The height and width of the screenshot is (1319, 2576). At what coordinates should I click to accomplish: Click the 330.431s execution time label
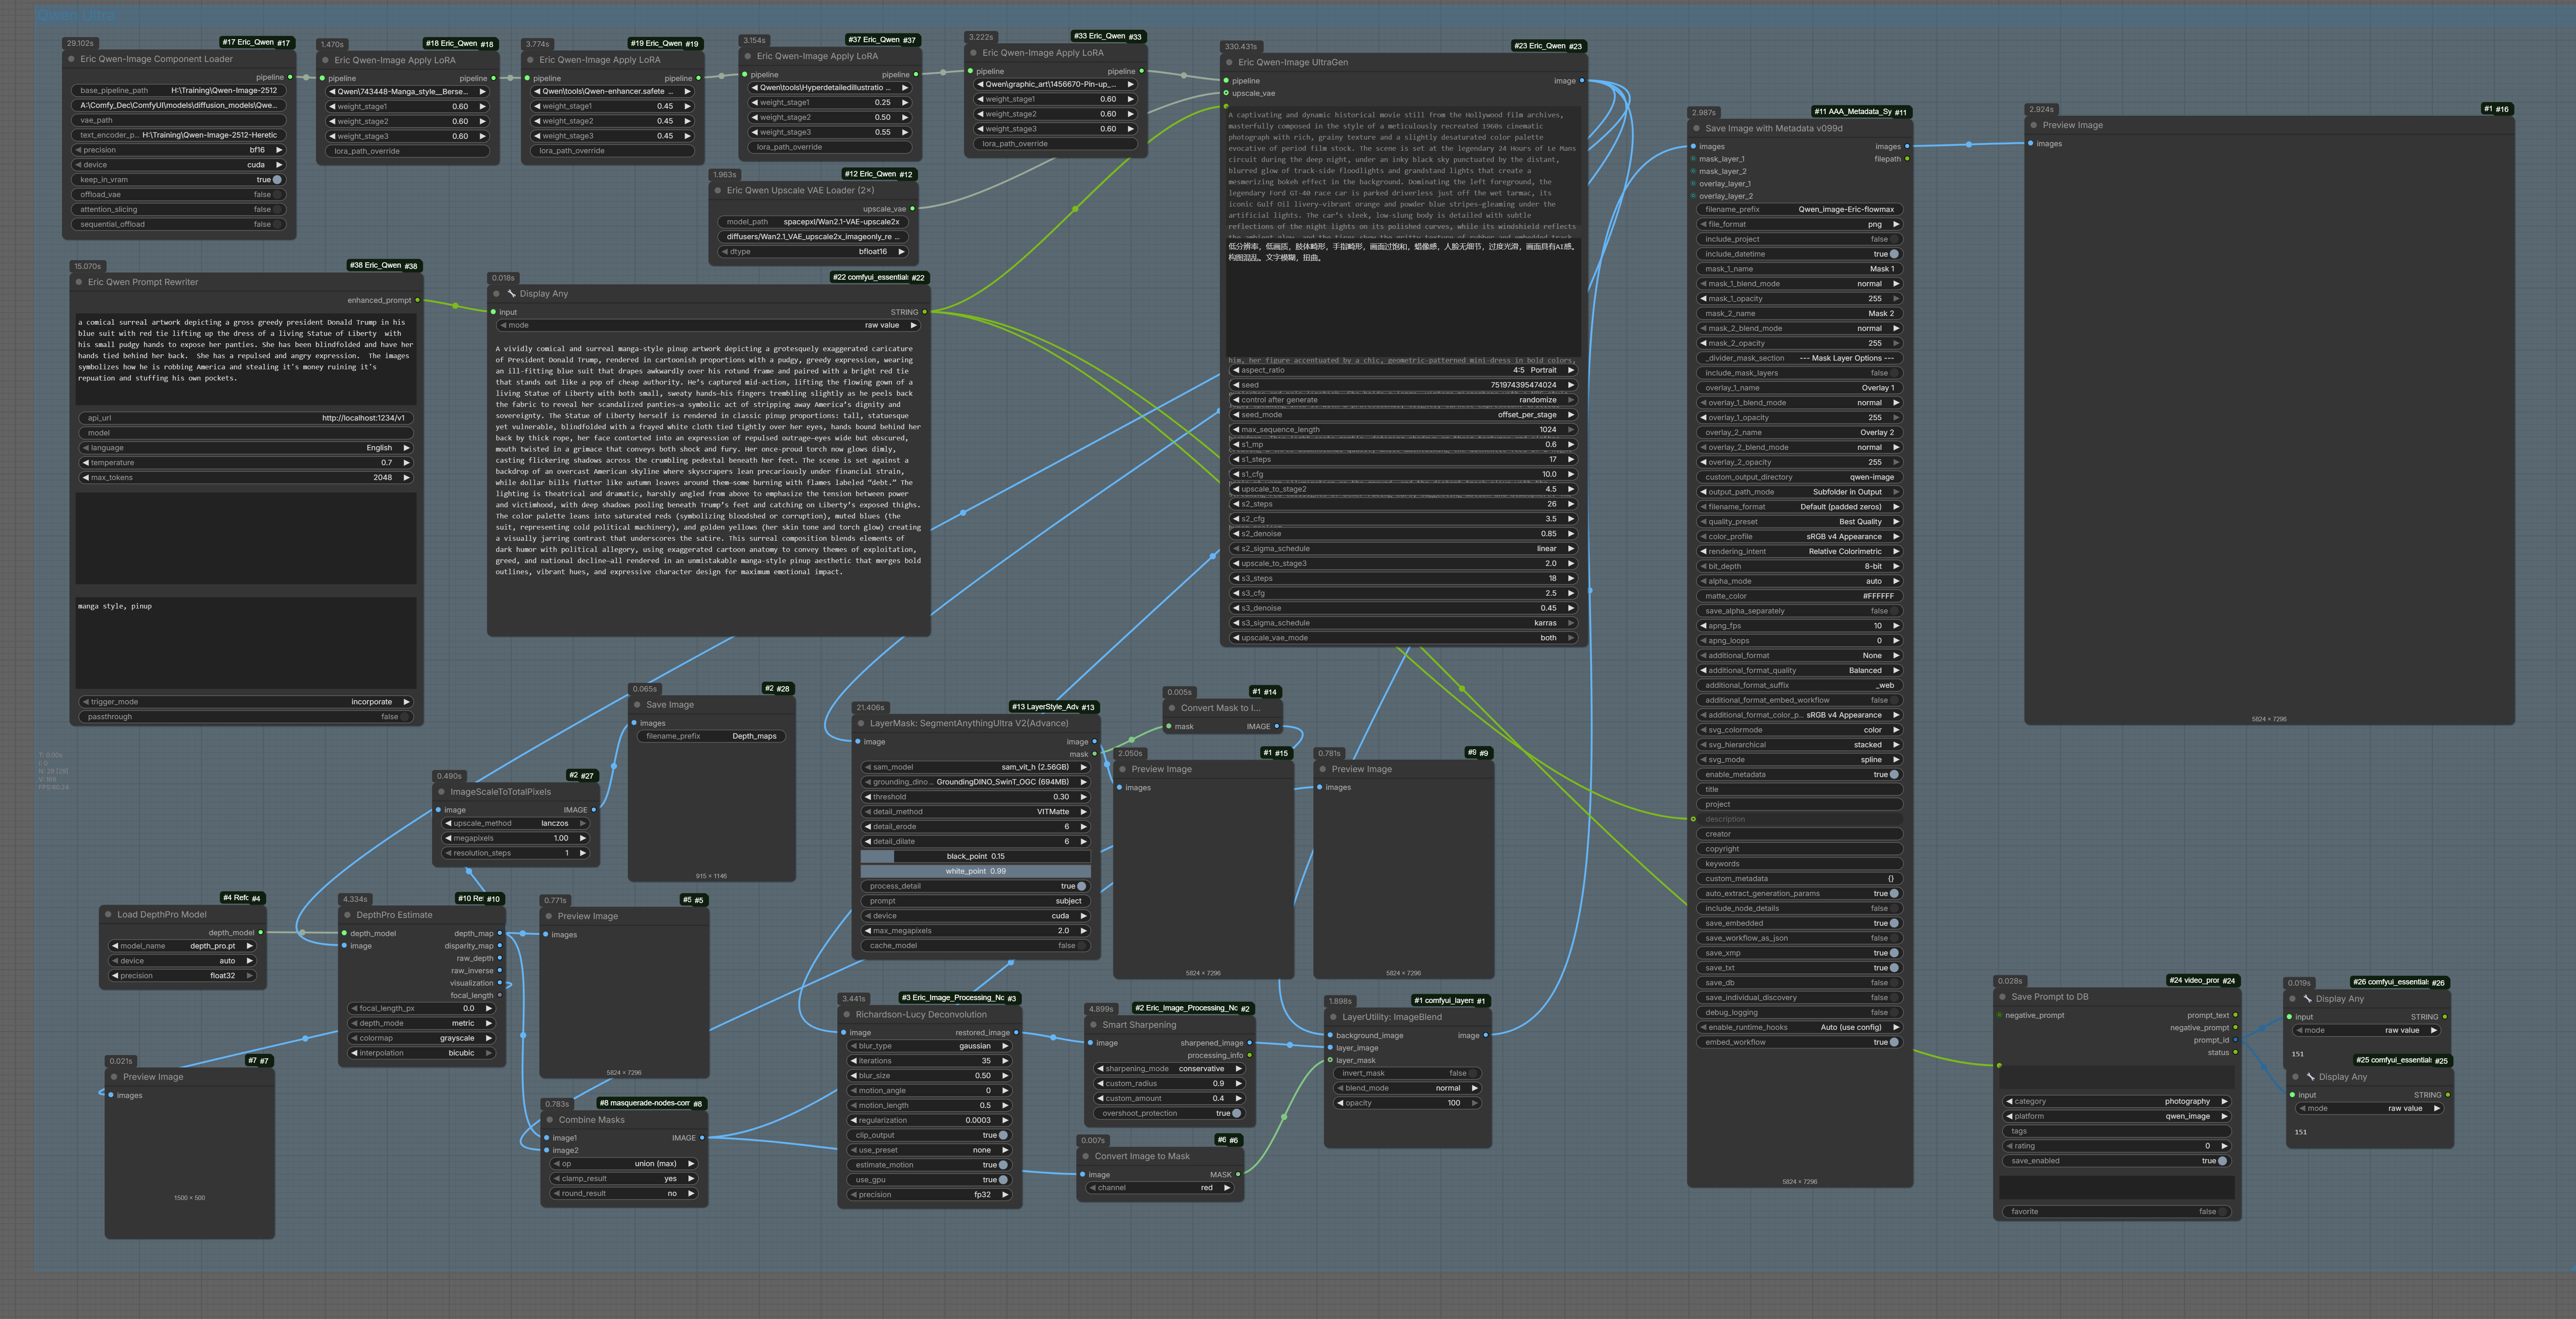click(x=1241, y=47)
